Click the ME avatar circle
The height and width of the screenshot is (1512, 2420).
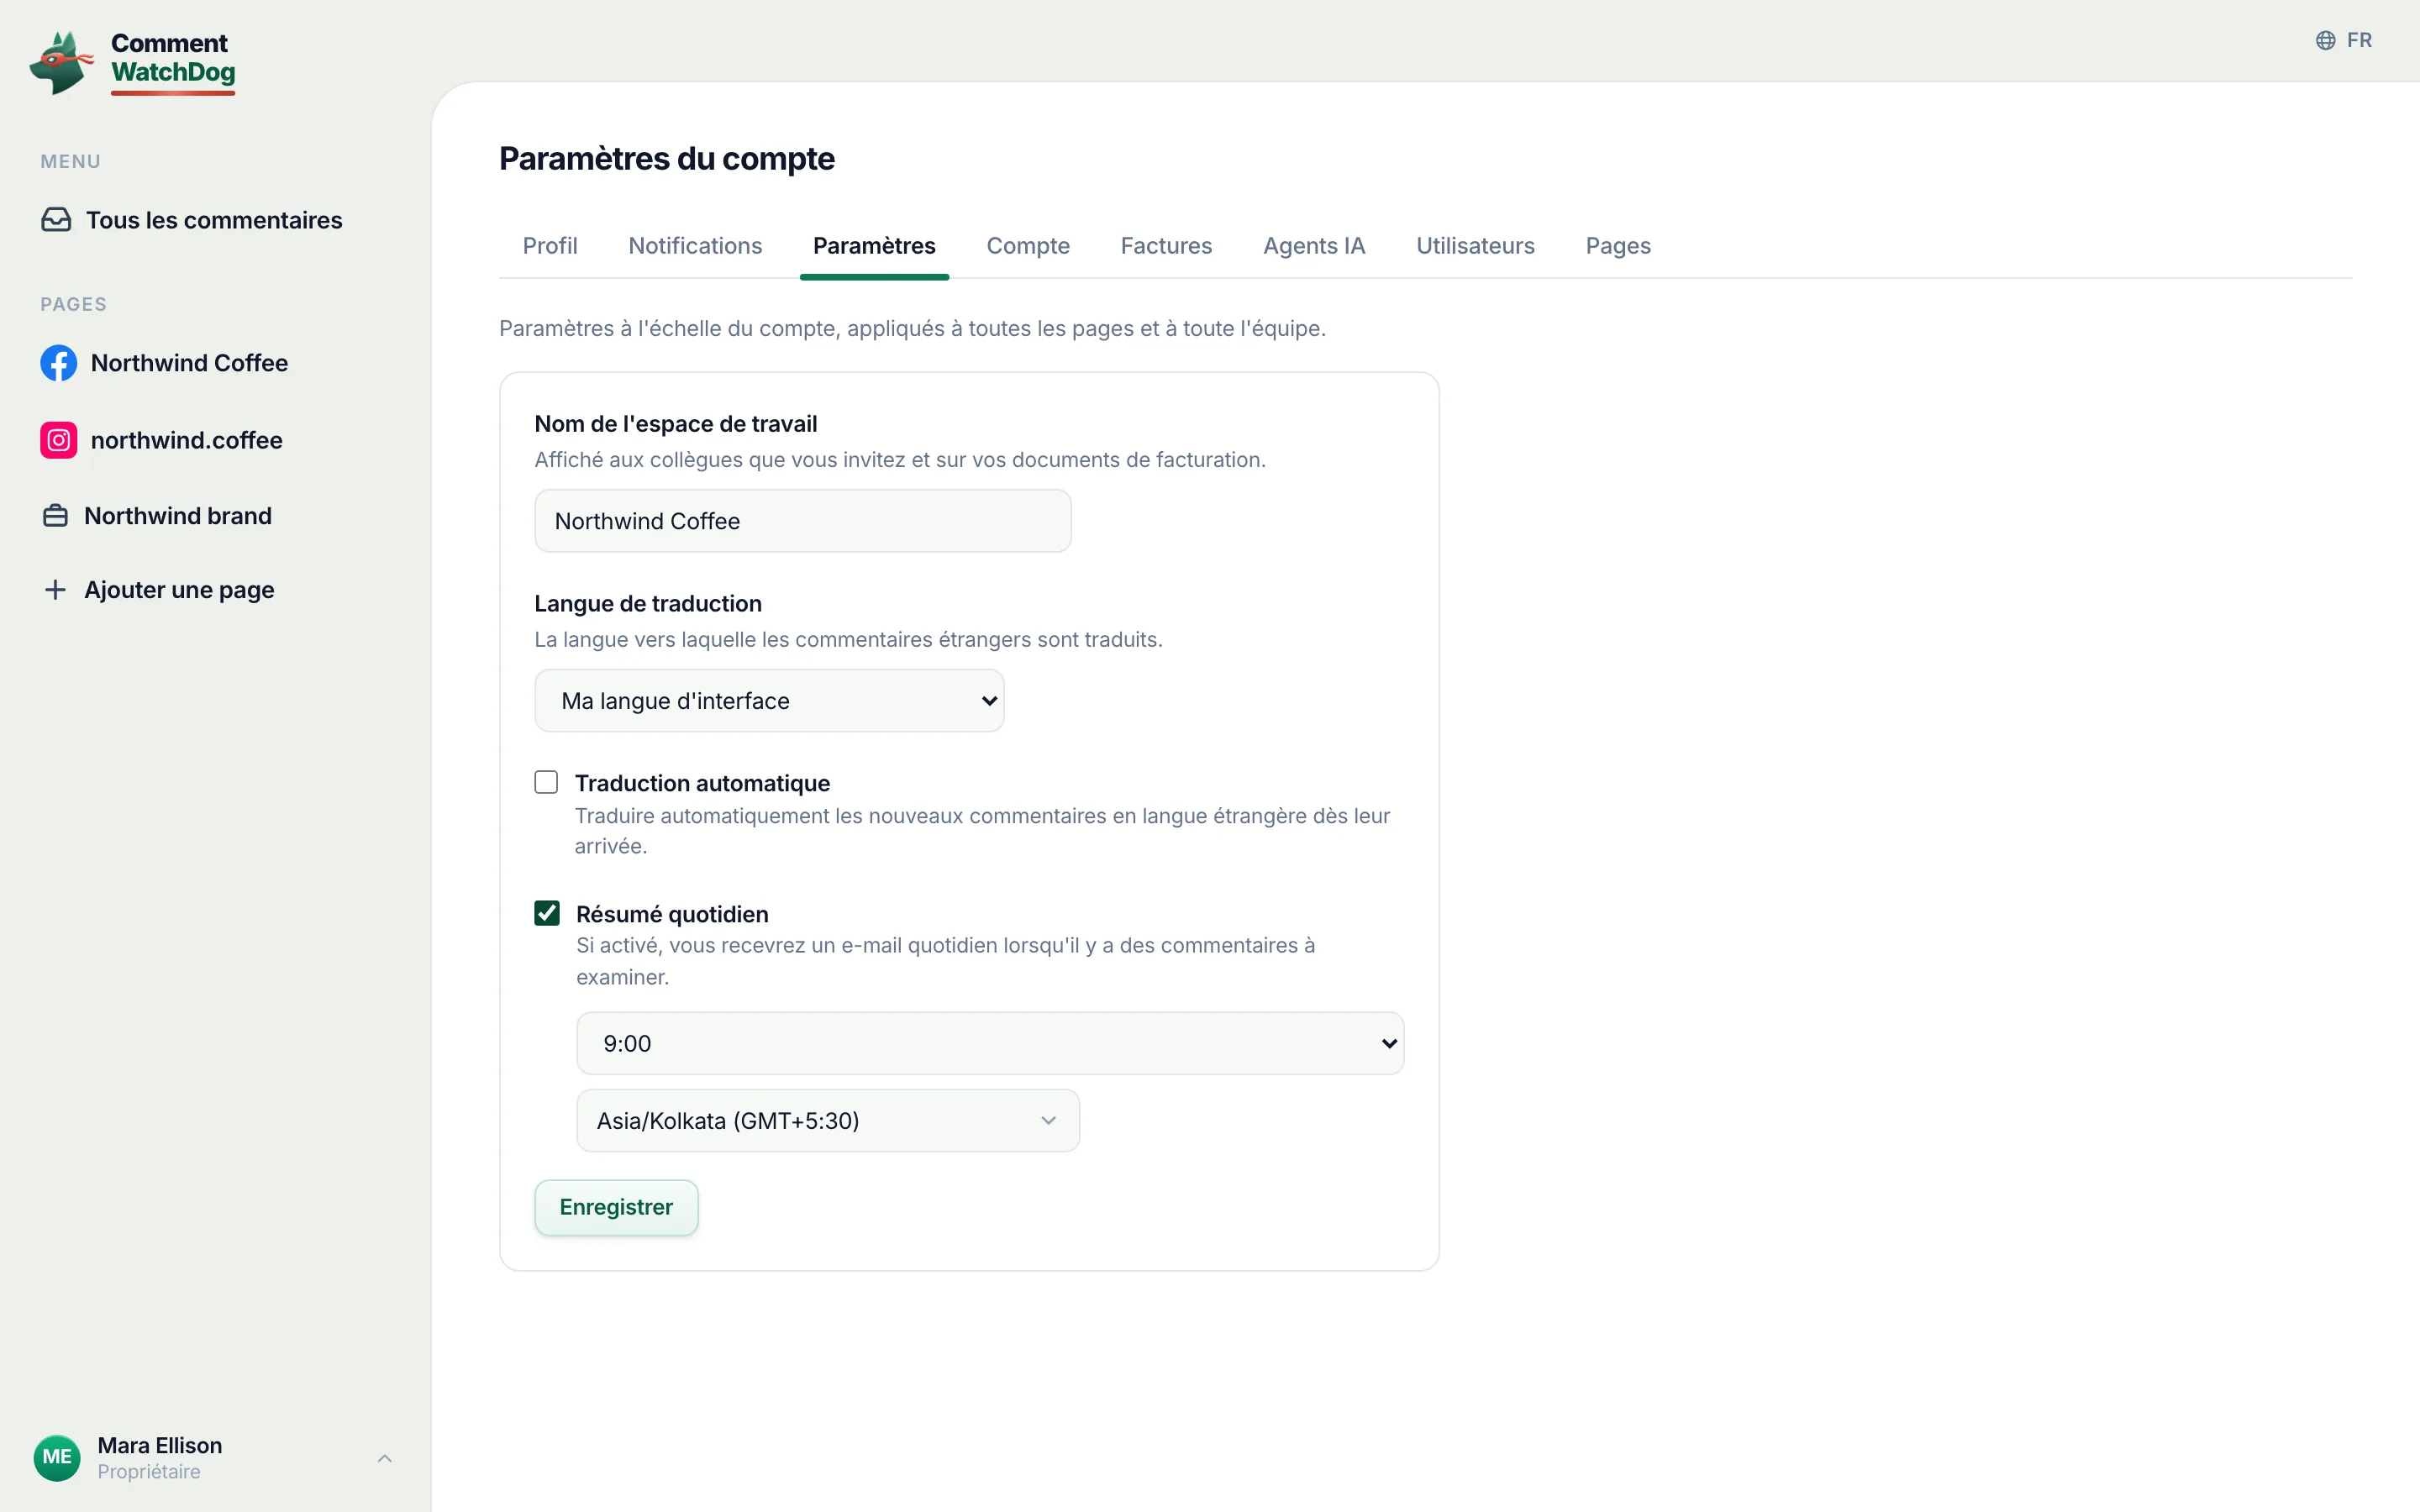[57, 1457]
